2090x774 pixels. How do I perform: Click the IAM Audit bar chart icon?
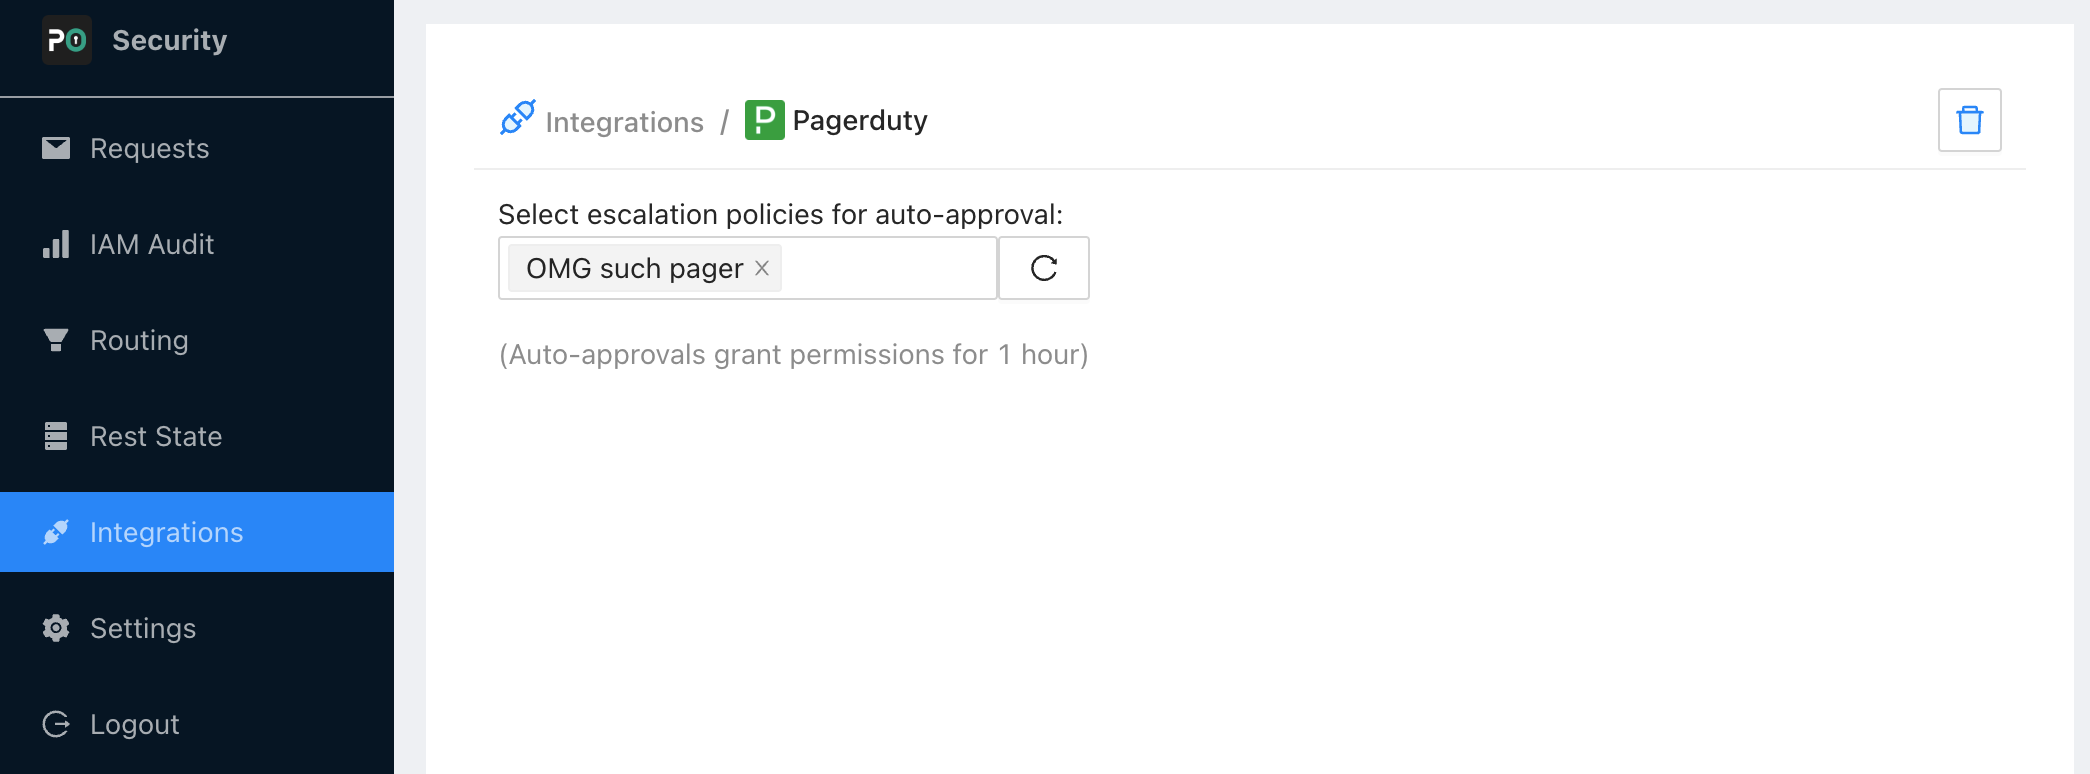point(56,244)
